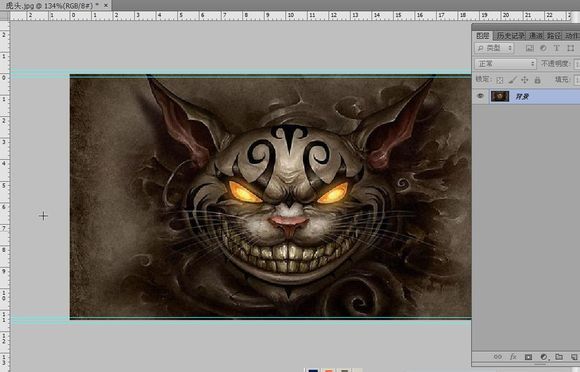The width and height of the screenshot is (580, 372).
Task: Add a layer mask
Action: coord(528,357)
